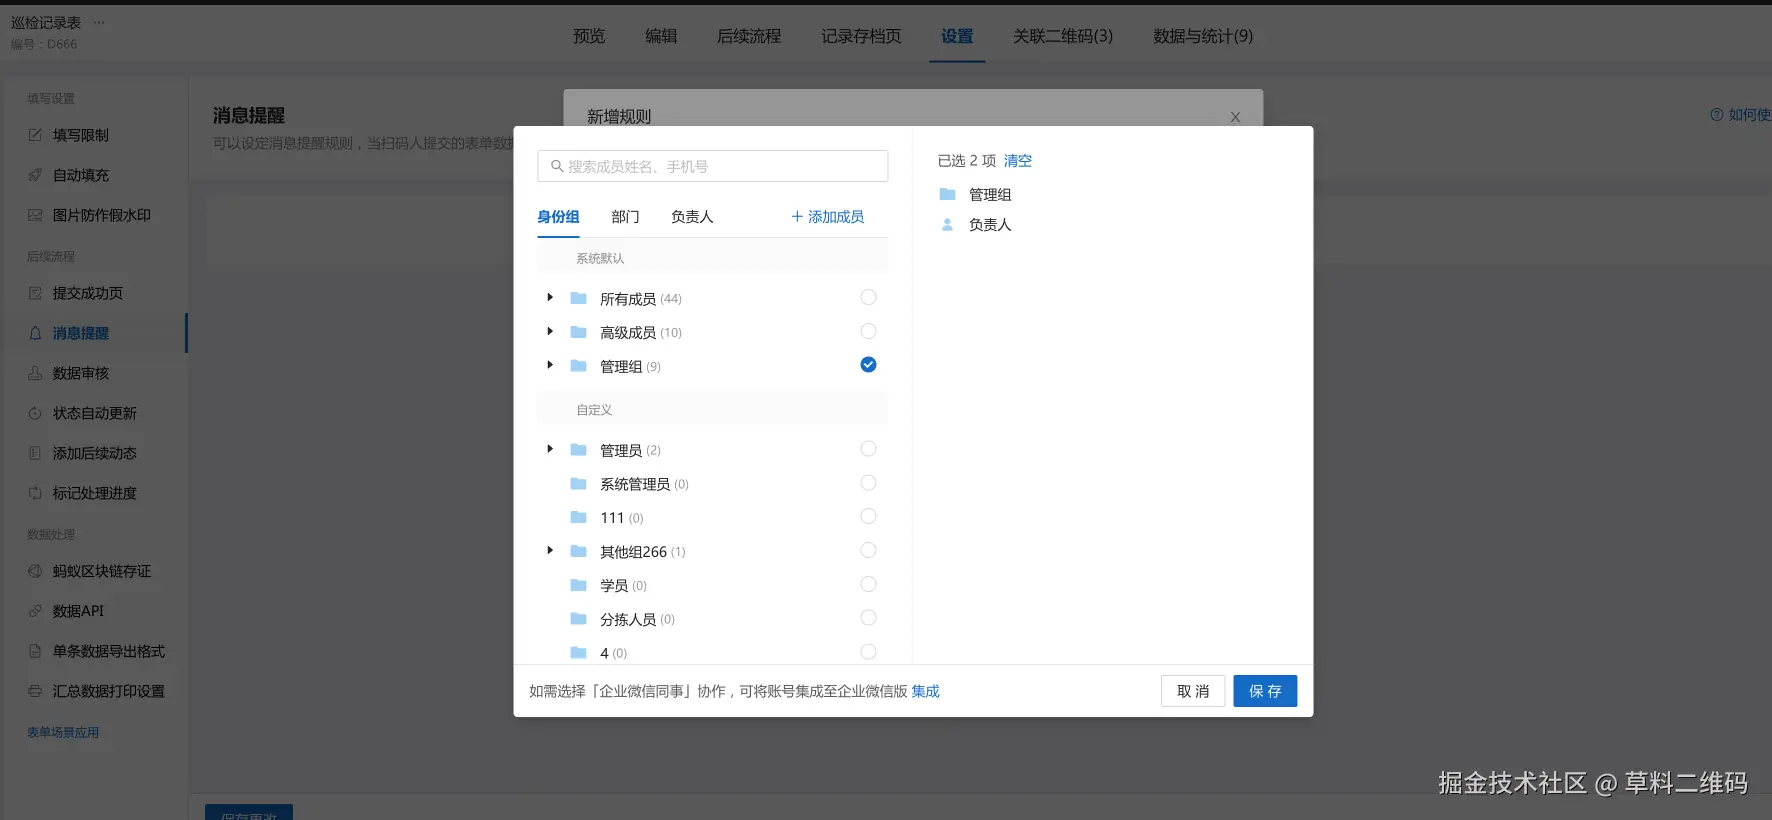1772x820 pixels.
Task: Select the 其他组266 radio button
Action: (868, 550)
